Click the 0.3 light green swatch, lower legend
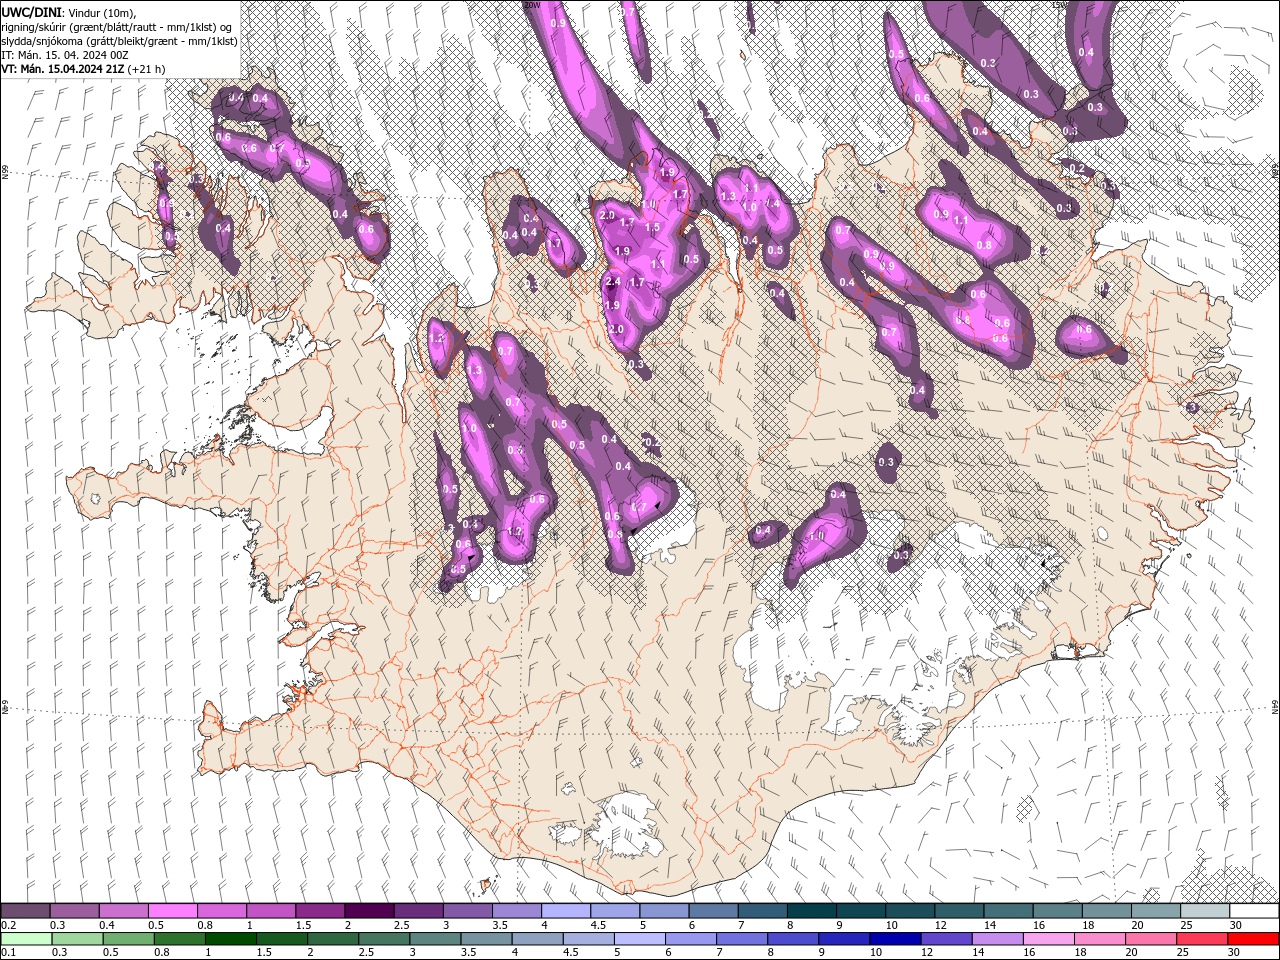The image size is (1280, 960). pyautogui.click(x=77, y=939)
